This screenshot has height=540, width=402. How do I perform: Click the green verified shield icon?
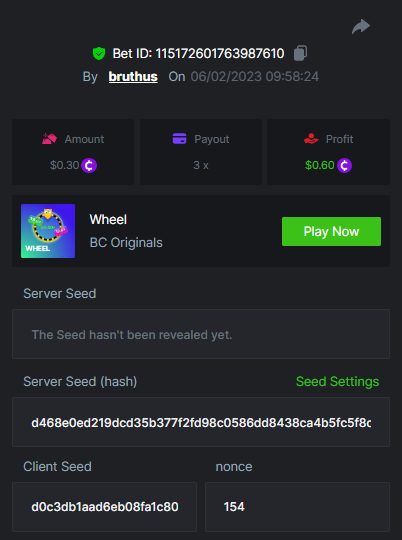(x=99, y=53)
